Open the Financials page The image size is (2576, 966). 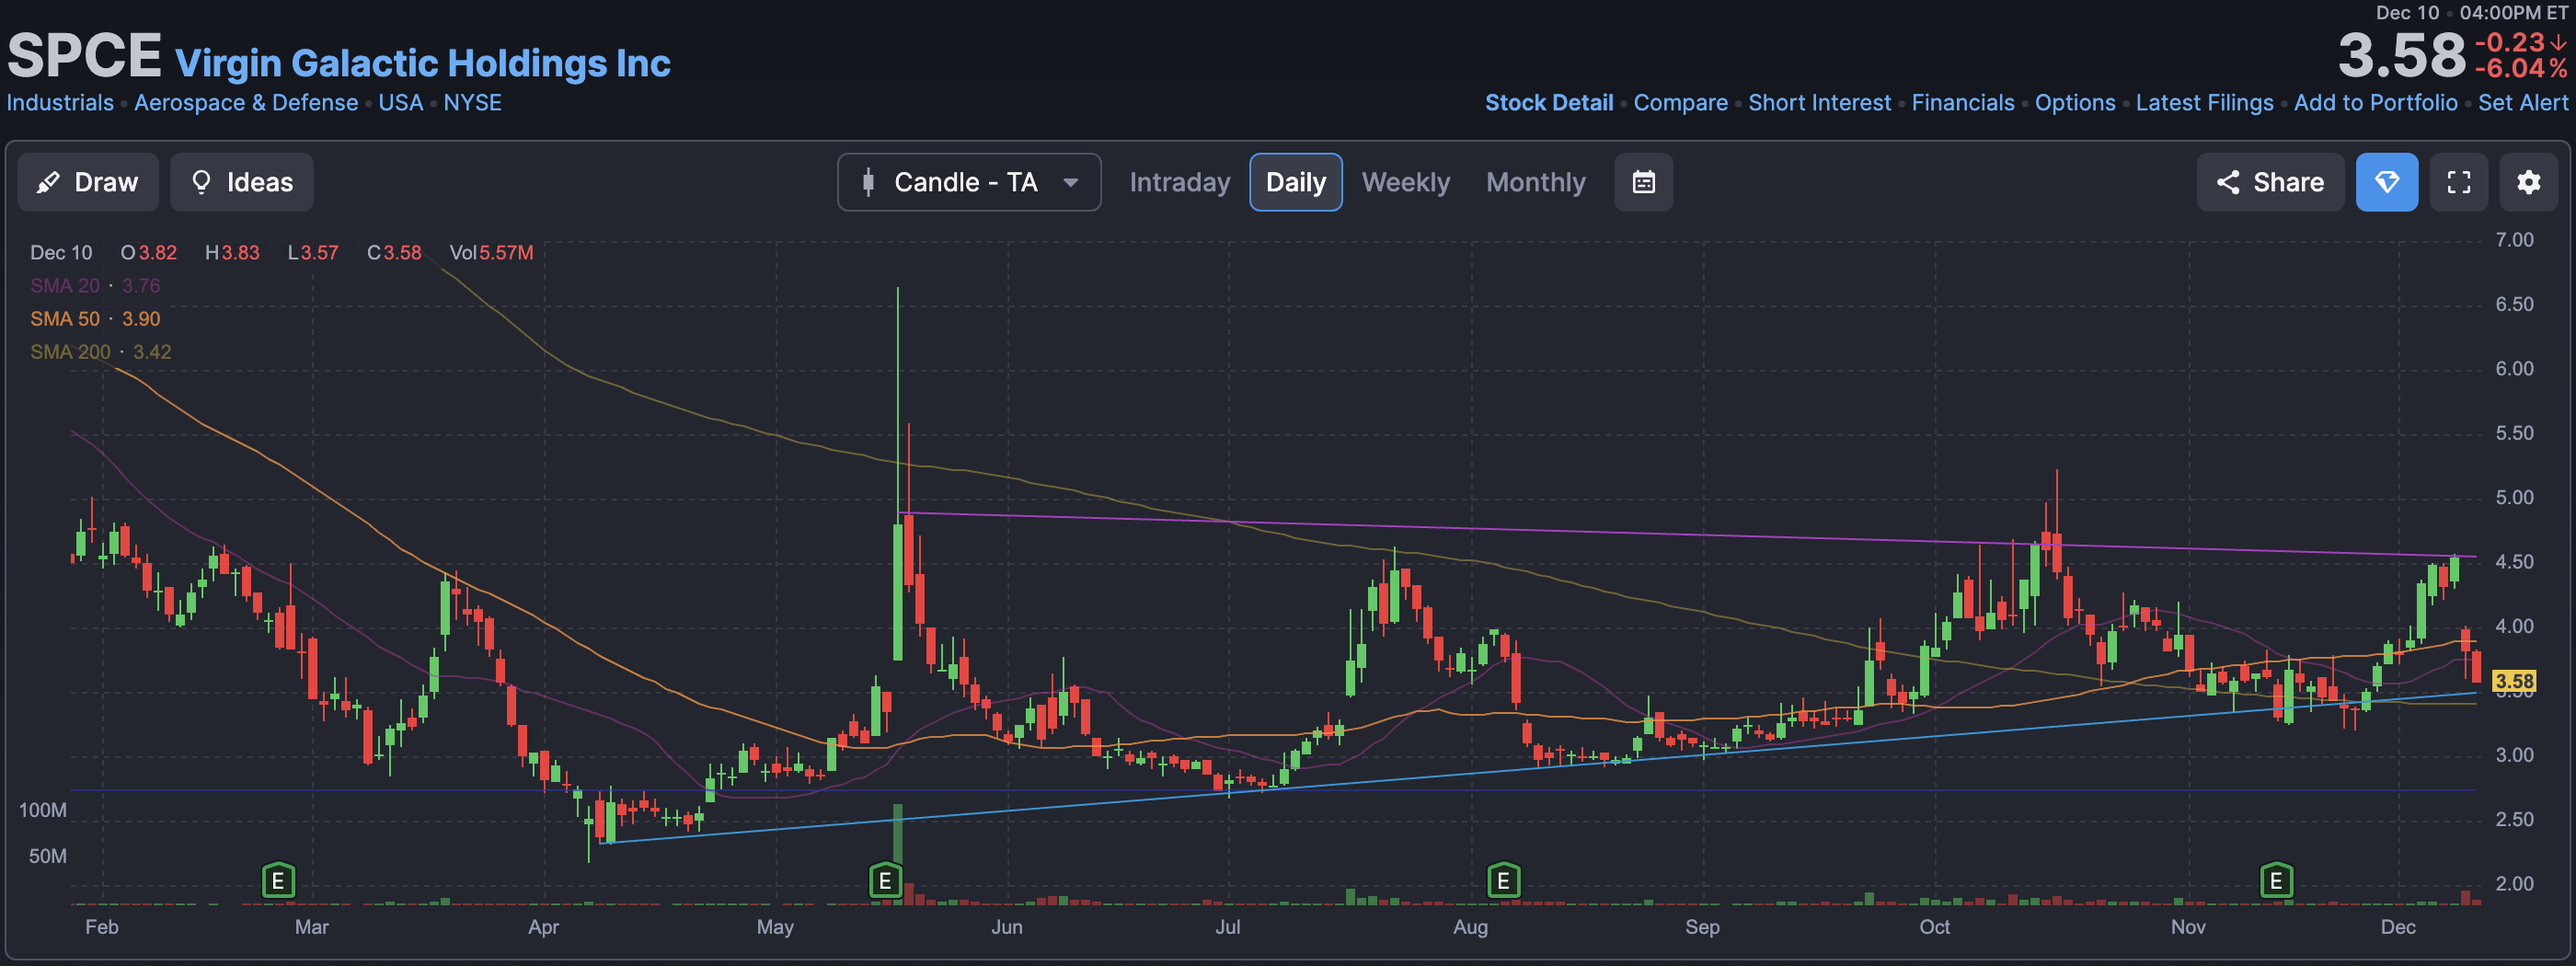(1963, 103)
